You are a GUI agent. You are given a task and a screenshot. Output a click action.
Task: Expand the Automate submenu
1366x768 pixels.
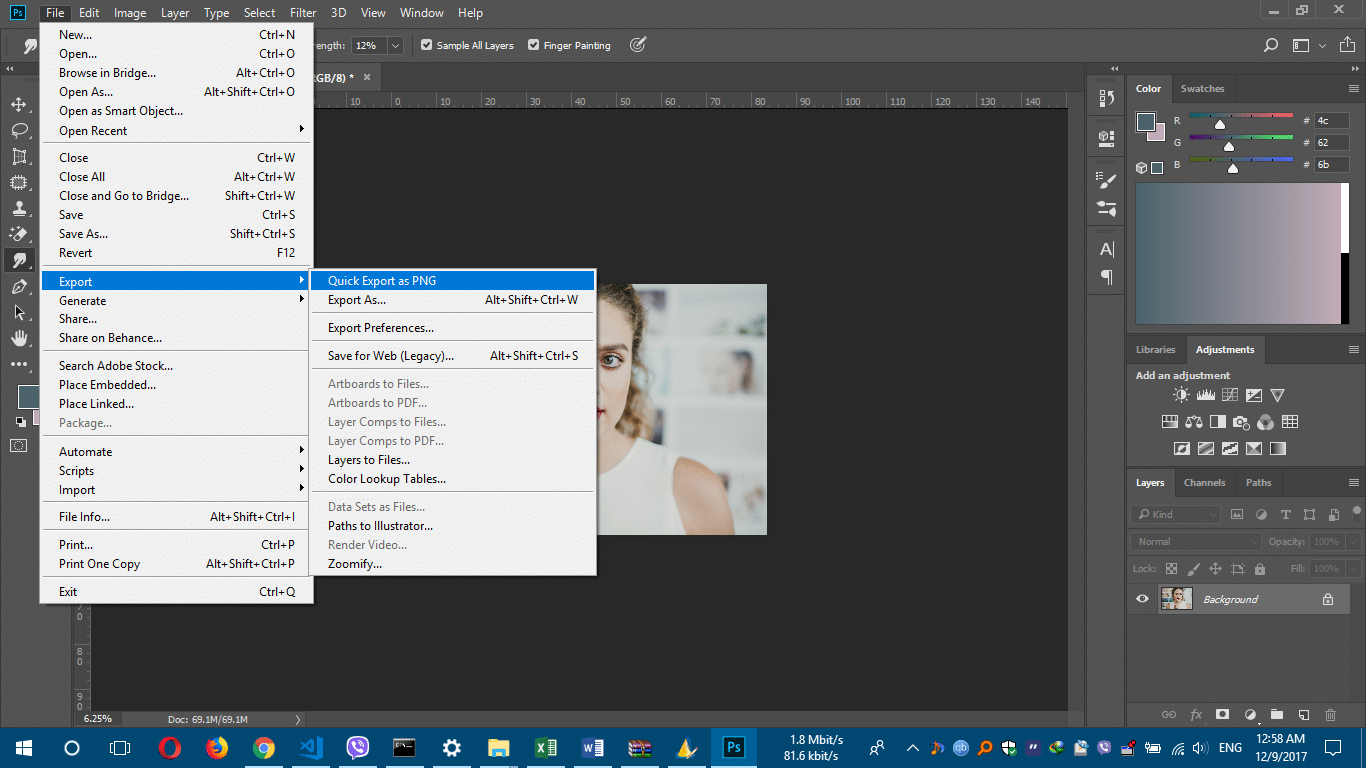coord(177,451)
